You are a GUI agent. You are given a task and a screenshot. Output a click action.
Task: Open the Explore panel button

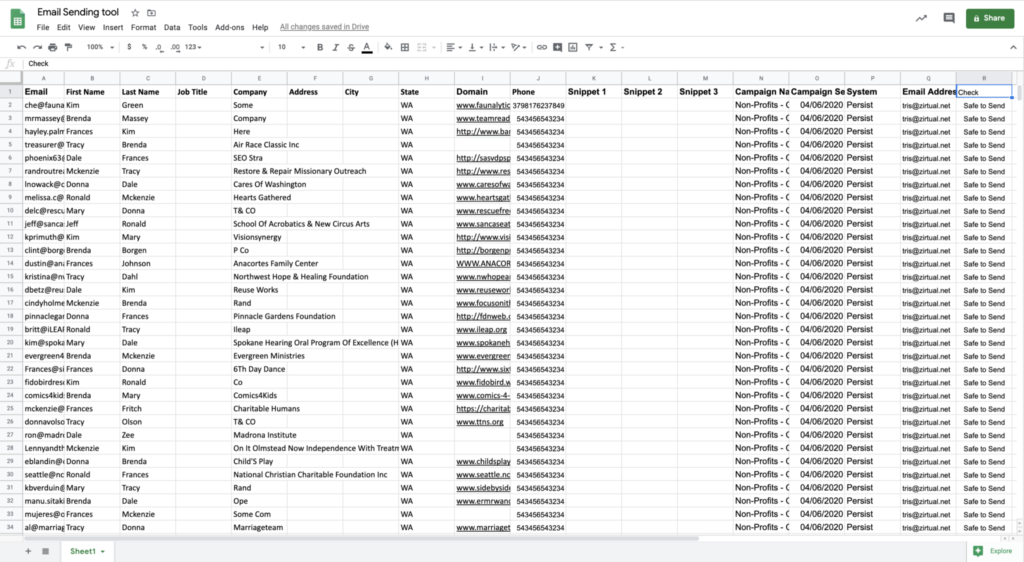pyautogui.click(x=993, y=551)
